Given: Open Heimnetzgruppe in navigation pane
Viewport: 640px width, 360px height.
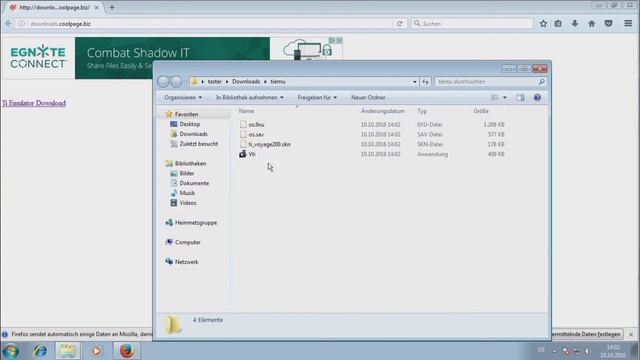Looking at the screenshot, I should [x=196, y=222].
